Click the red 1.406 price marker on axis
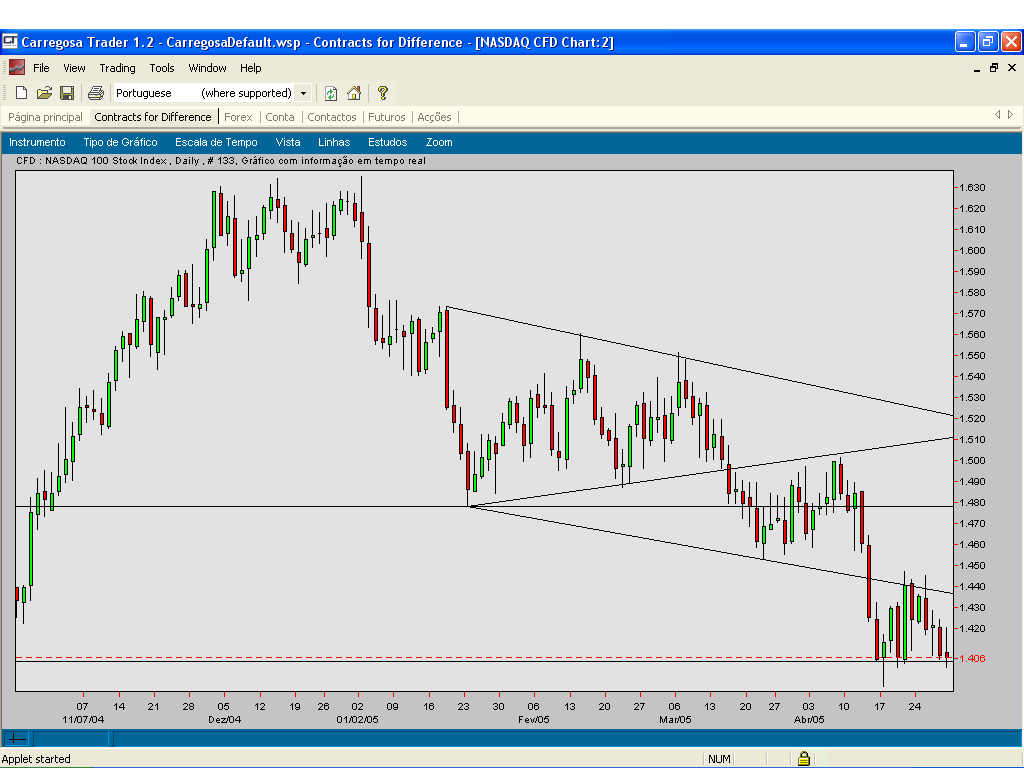Screen dimensions: 1024x768 click(971, 658)
